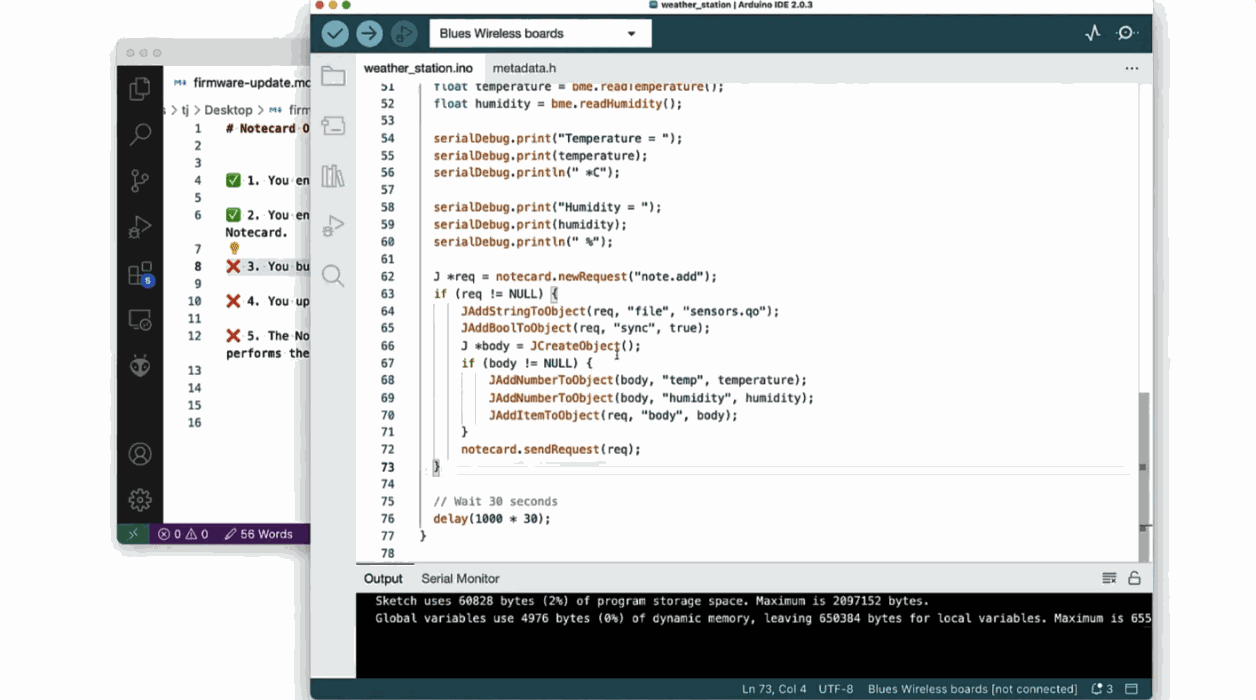Toggle the lock icon in Output panel
Viewport: 1256px width, 700px height.
pos(1134,578)
